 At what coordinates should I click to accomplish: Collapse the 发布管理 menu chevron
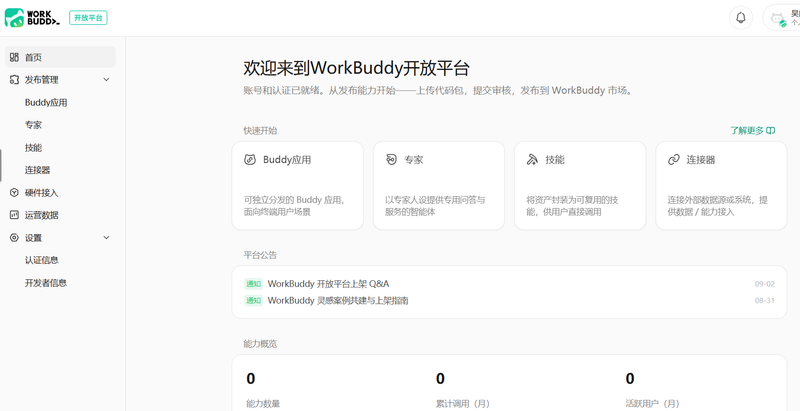106,80
